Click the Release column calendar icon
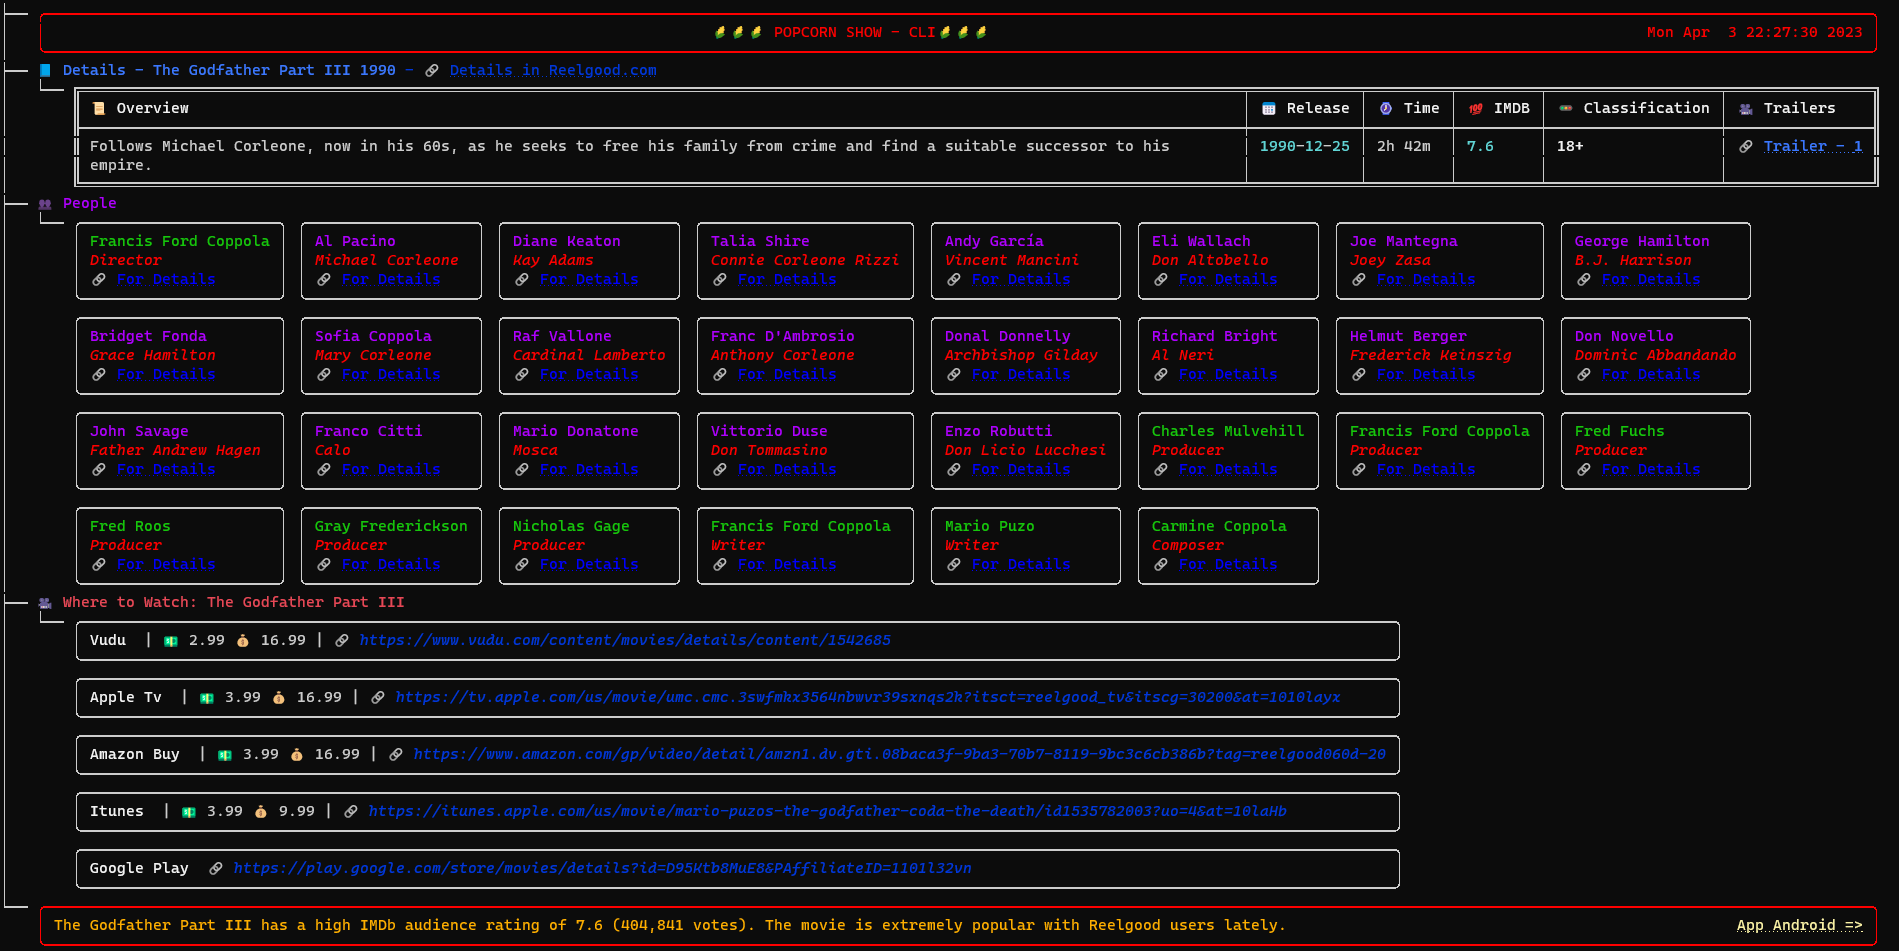The width and height of the screenshot is (1899, 951). [x=1269, y=109]
